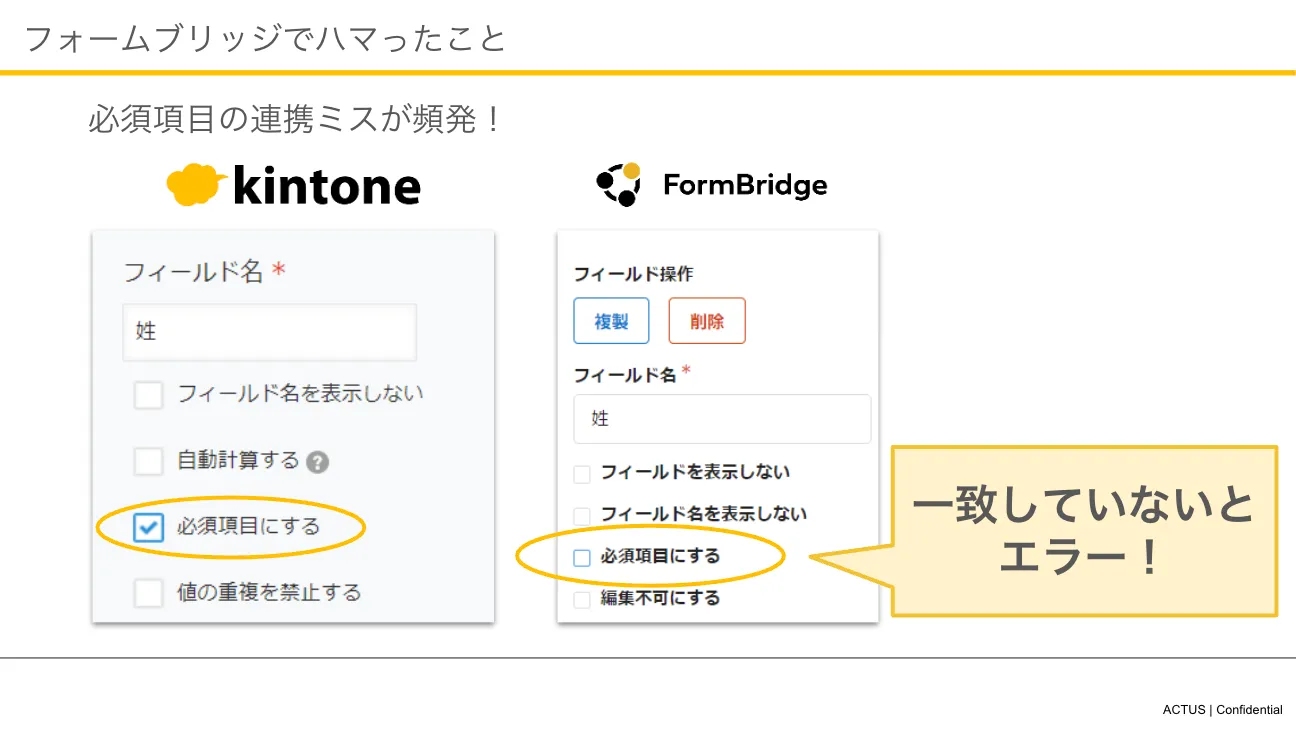The height and width of the screenshot is (730, 1296).
Task: Enable FormBridge 必須項目にする checkbox
Action: 582,558
